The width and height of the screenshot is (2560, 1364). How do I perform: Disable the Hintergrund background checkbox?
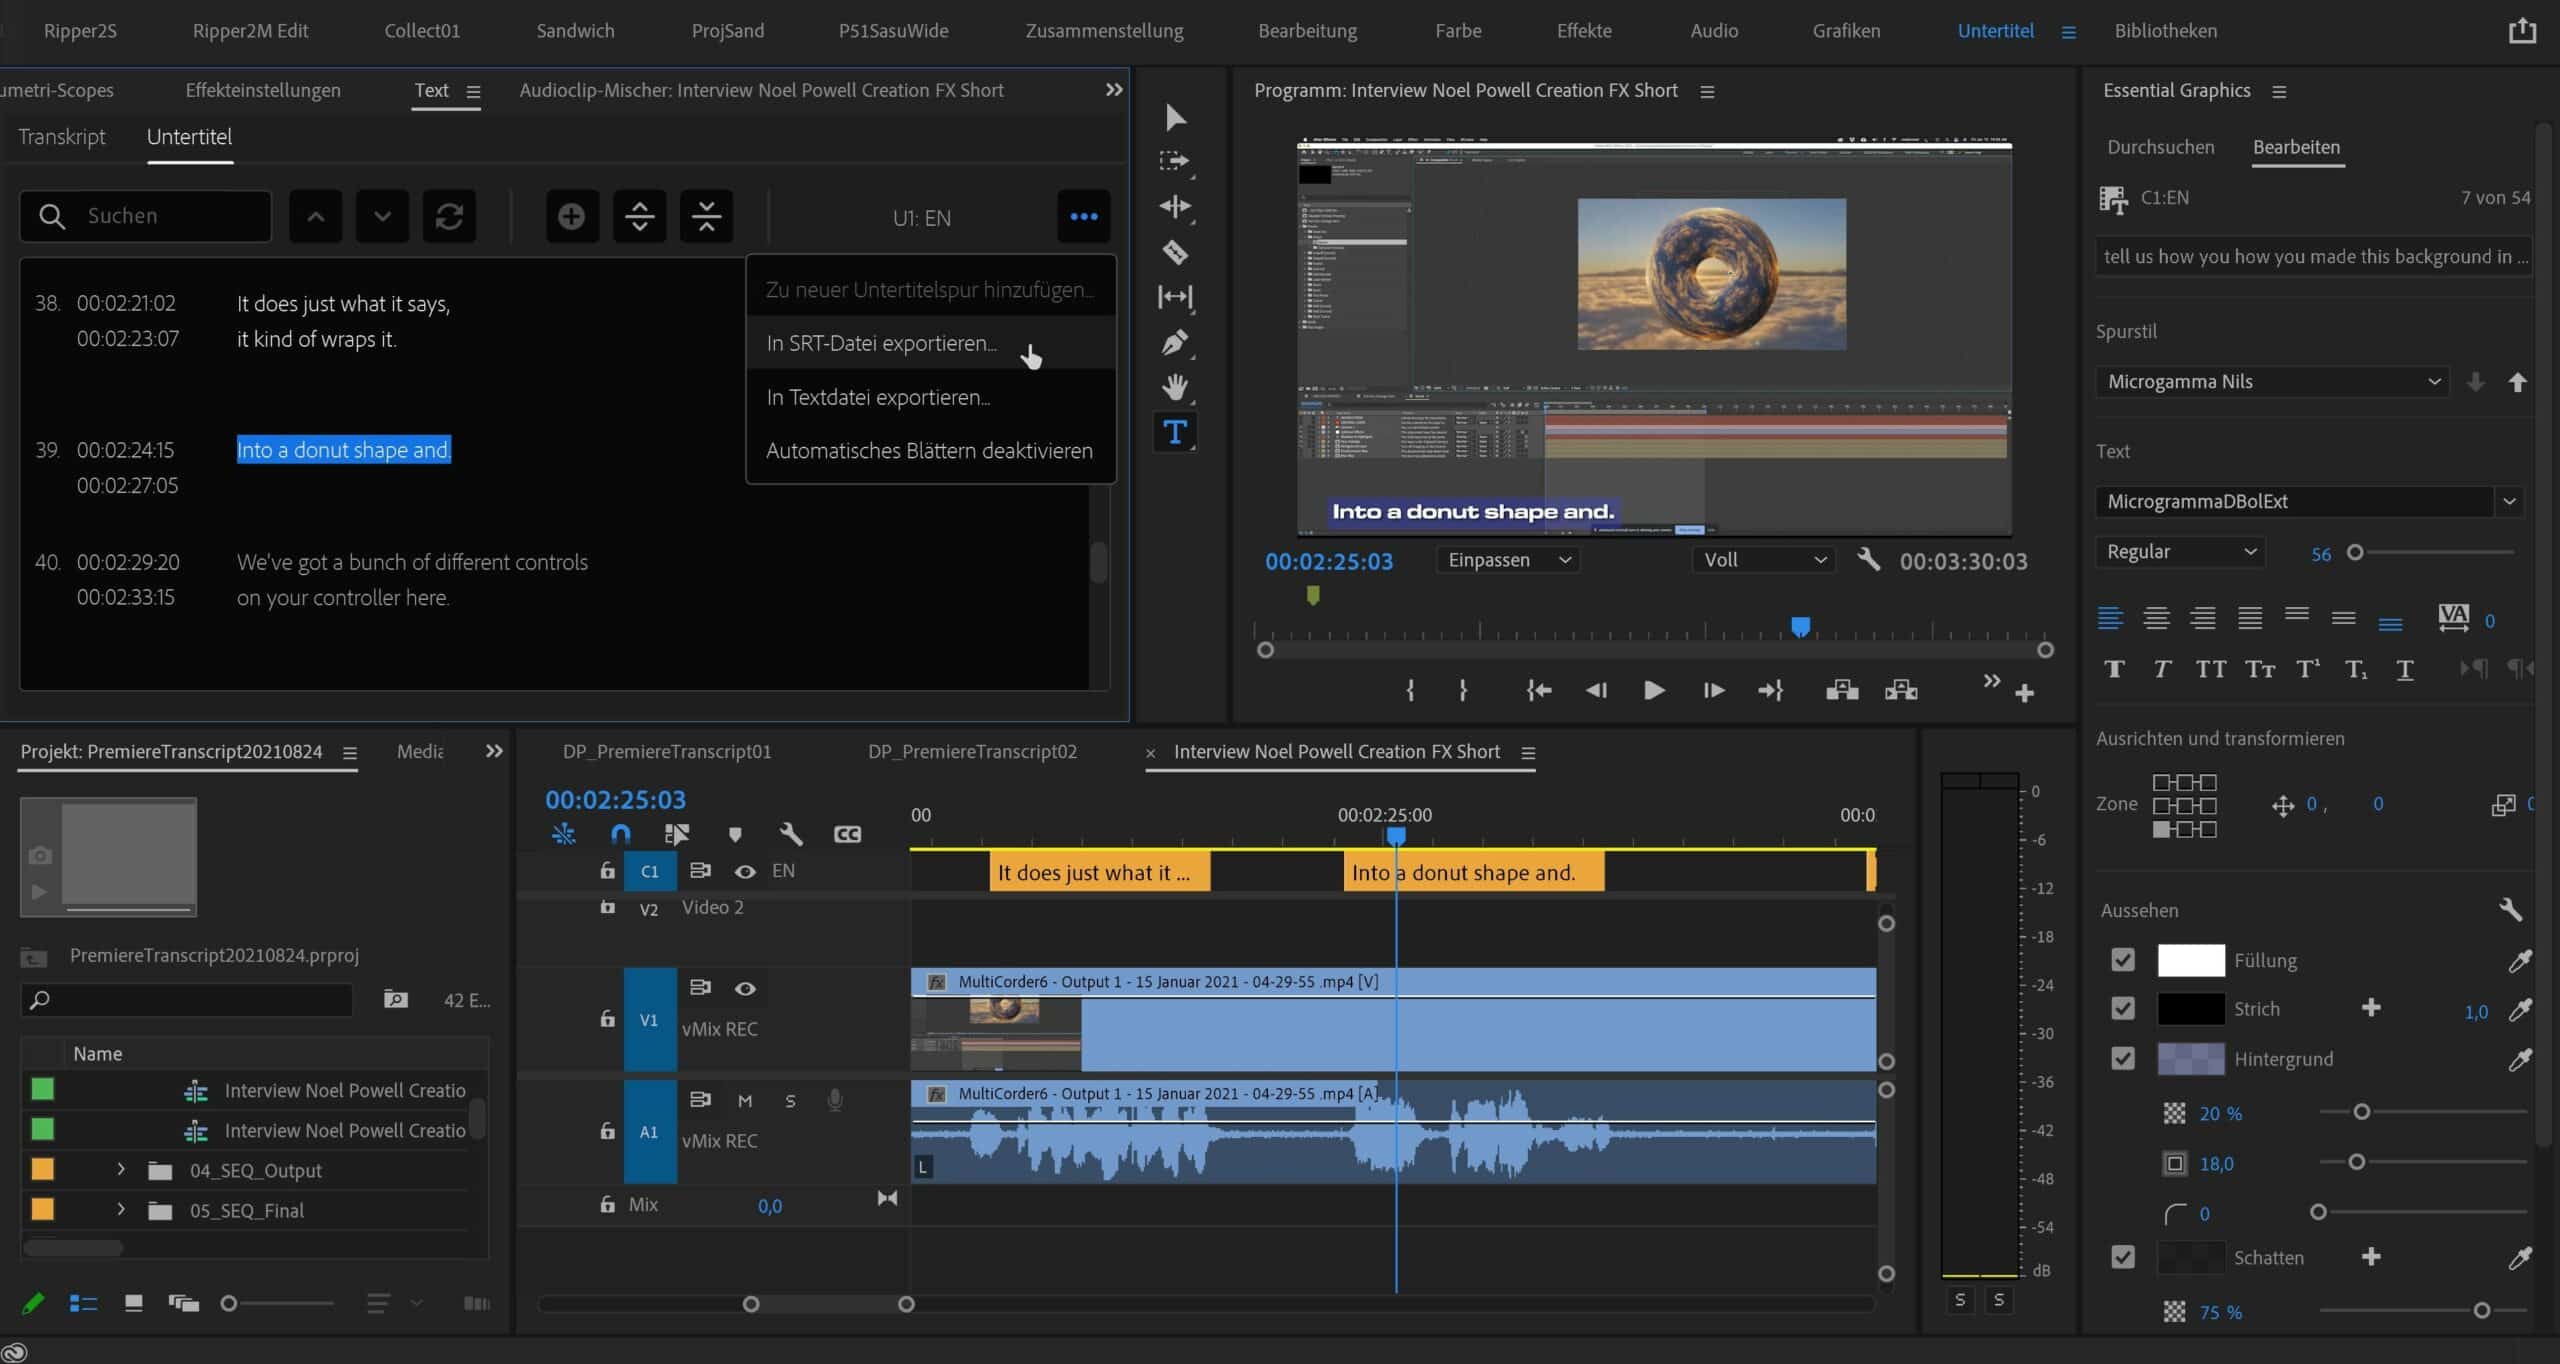tap(2122, 1058)
